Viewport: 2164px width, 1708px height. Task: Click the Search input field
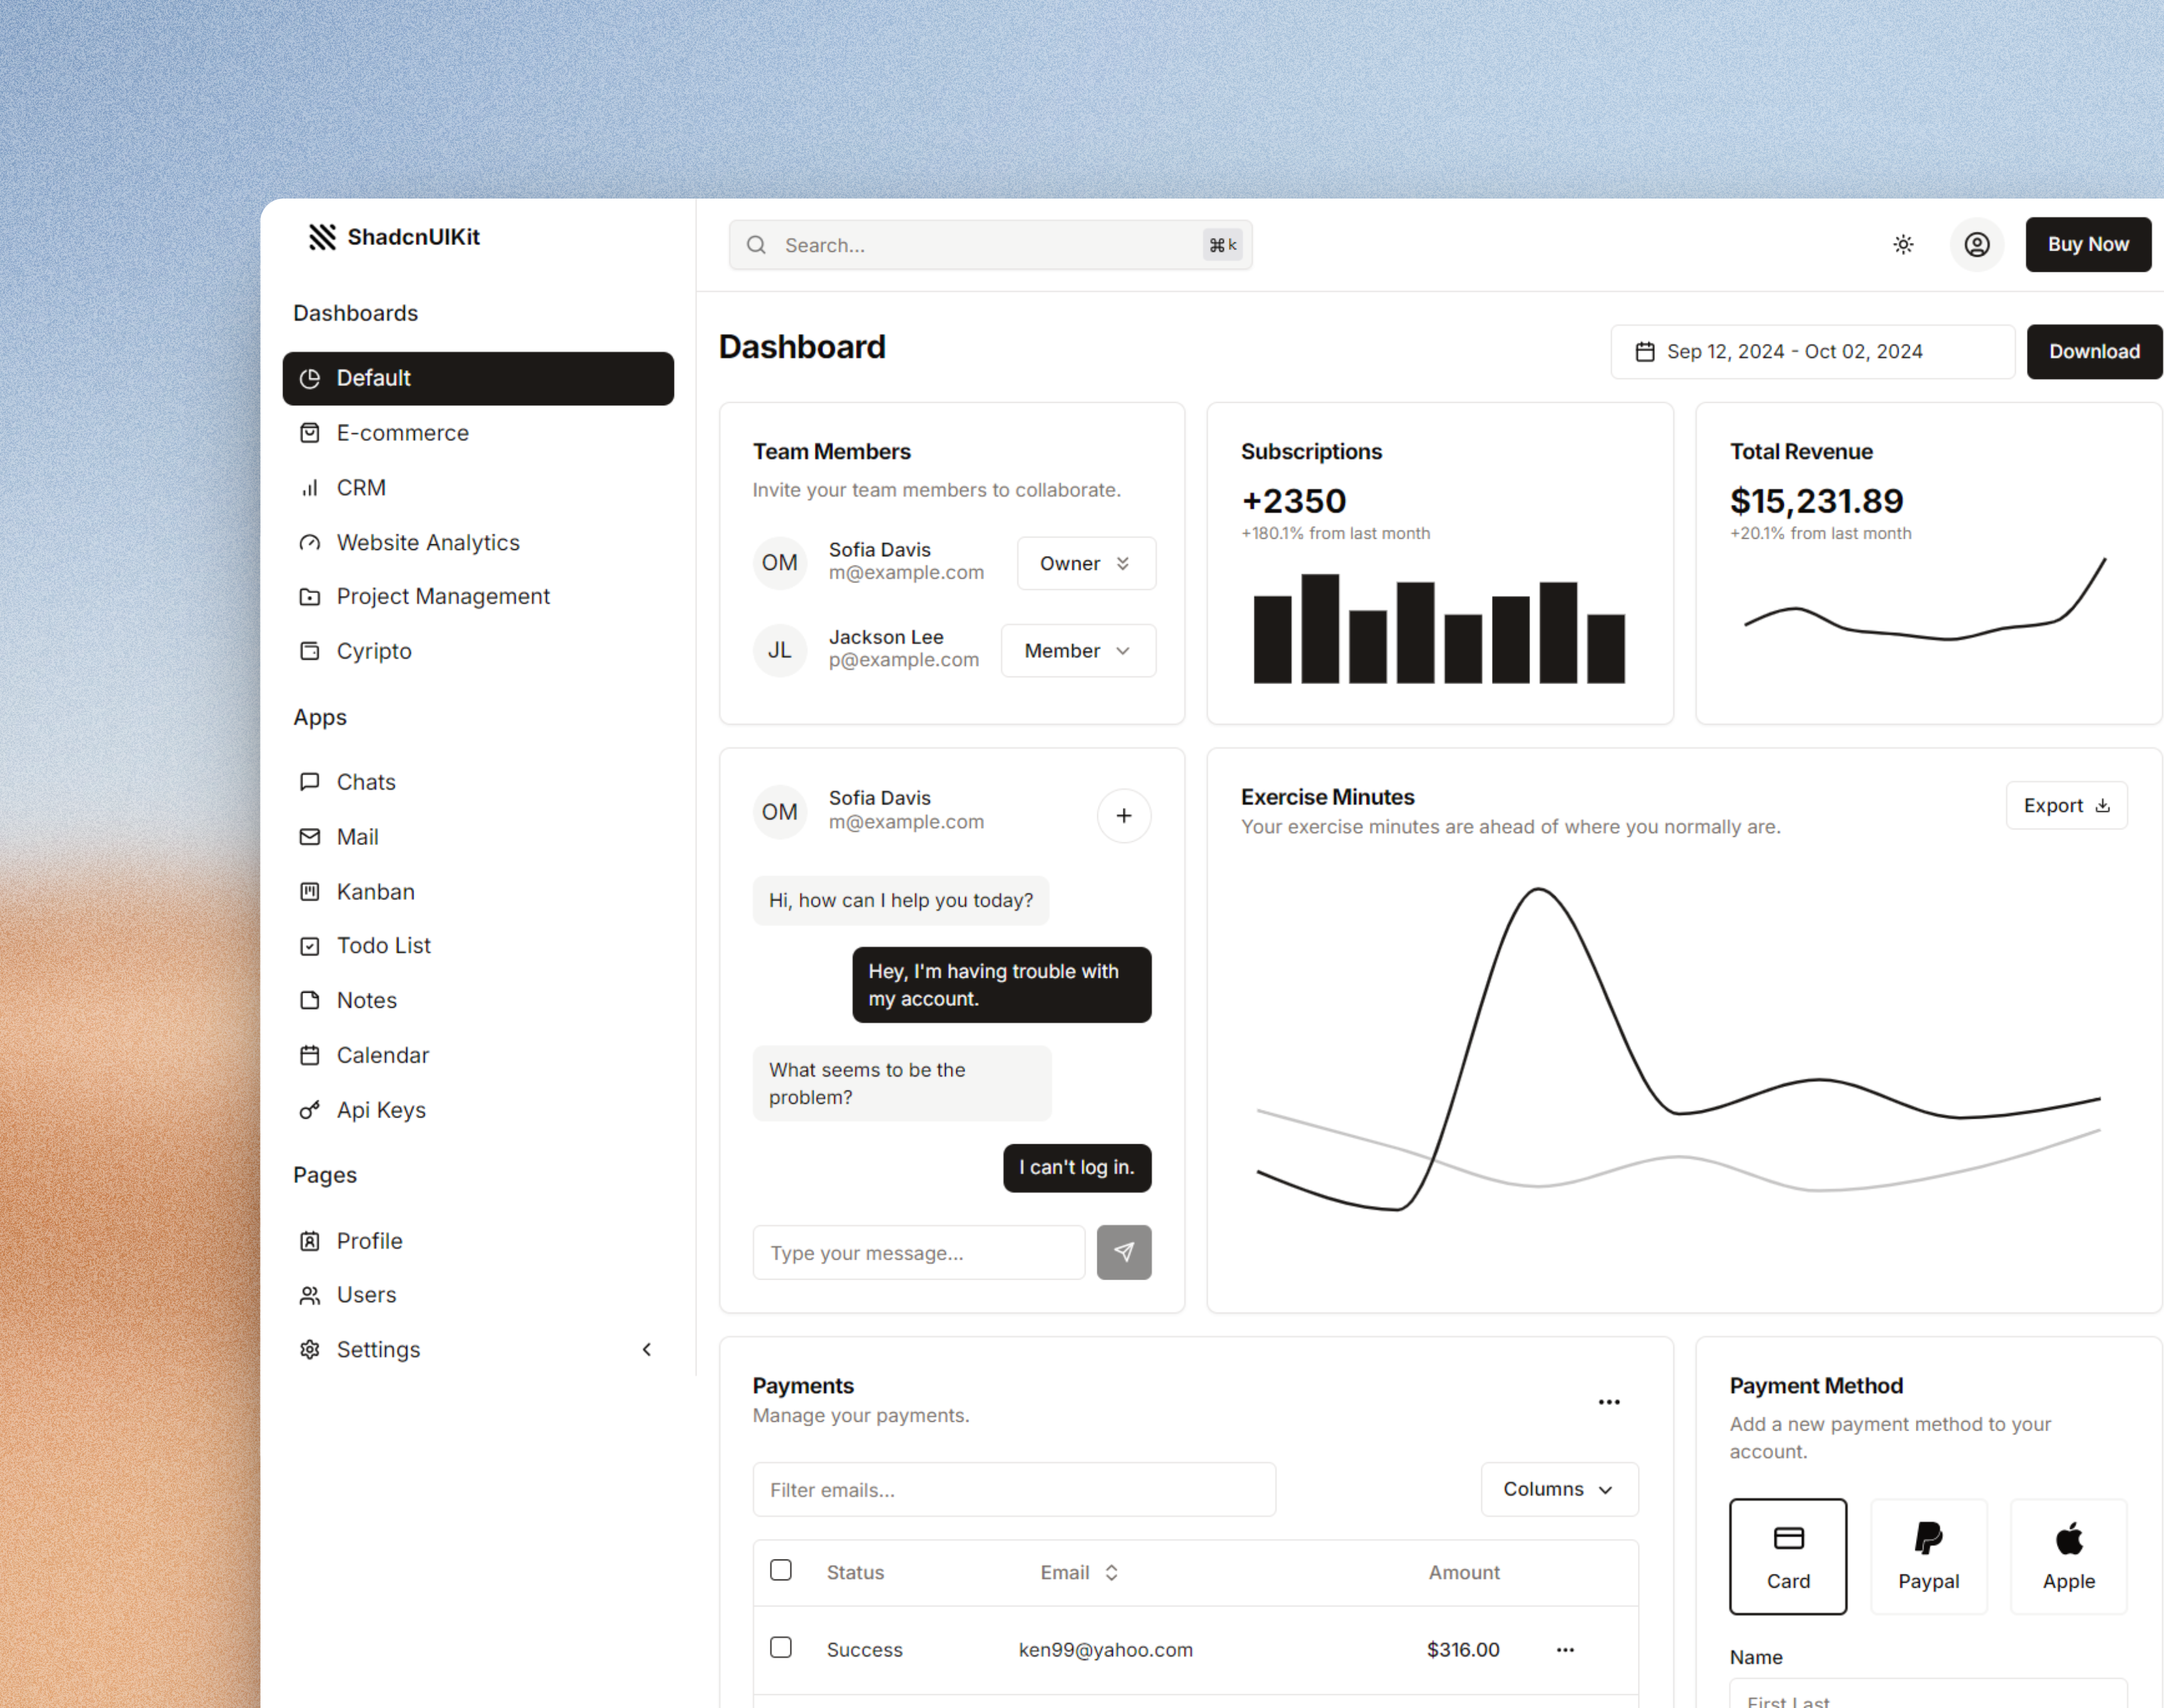point(990,245)
